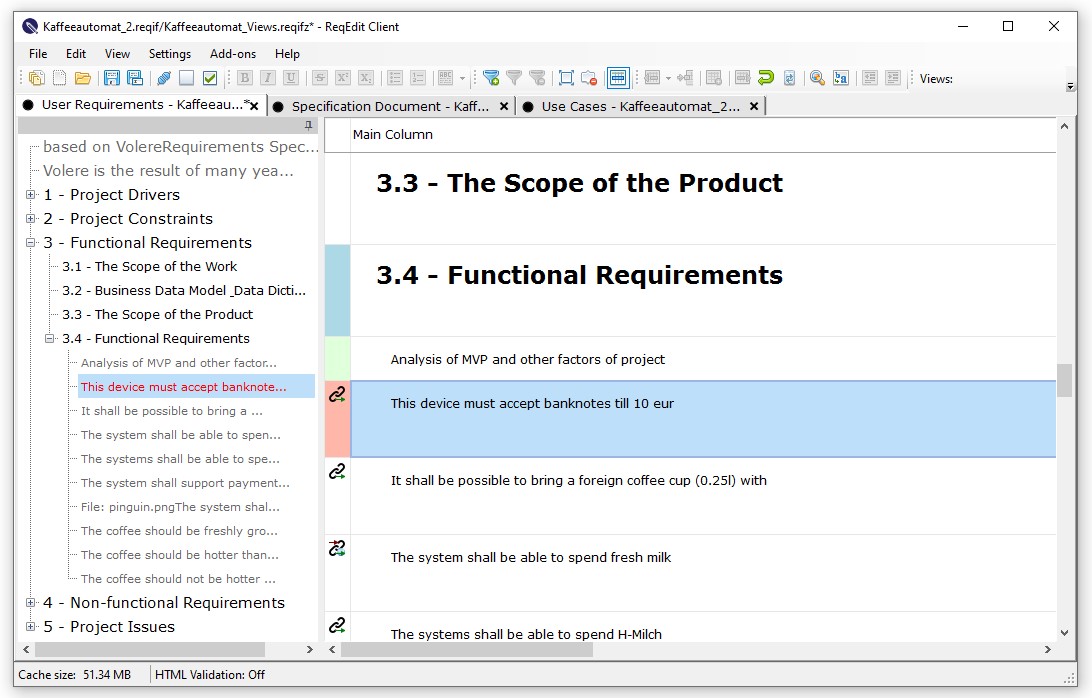Viewport: 1092px width, 698px height.
Task: Open the spell check dropdown arrow
Action: (464, 77)
